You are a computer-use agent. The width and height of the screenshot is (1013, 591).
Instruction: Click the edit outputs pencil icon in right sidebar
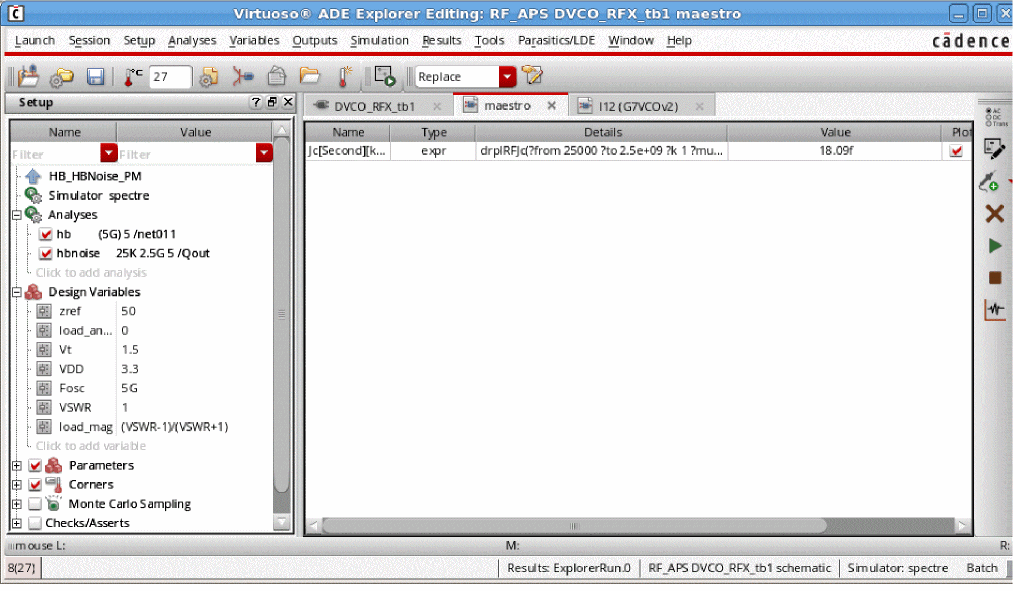(x=994, y=149)
